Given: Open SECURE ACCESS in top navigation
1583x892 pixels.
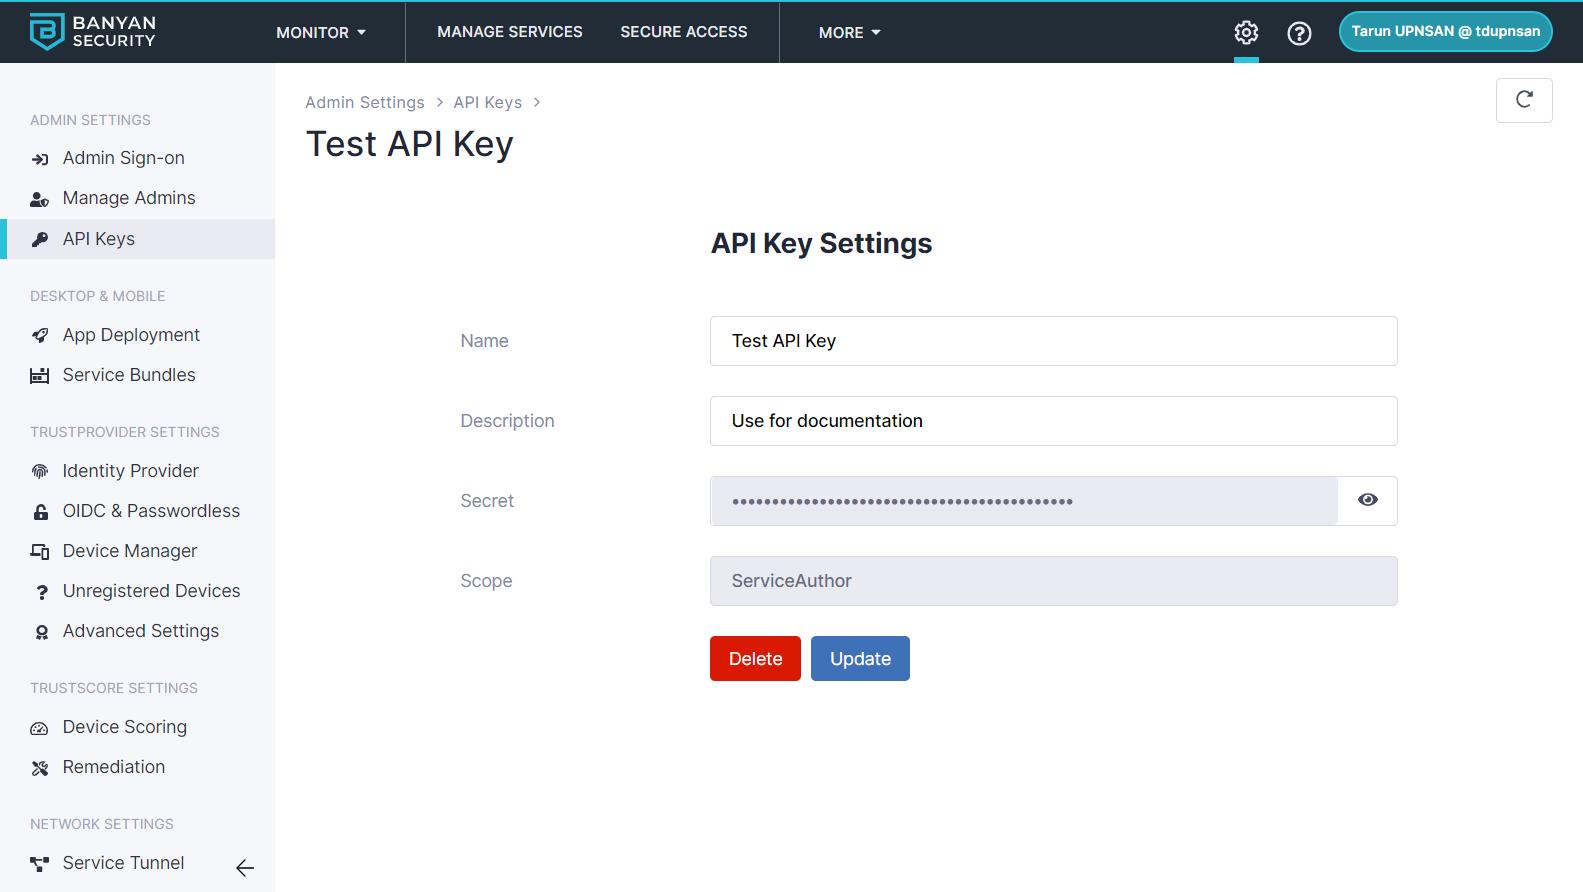Looking at the screenshot, I should pyautogui.click(x=683, y=32).
